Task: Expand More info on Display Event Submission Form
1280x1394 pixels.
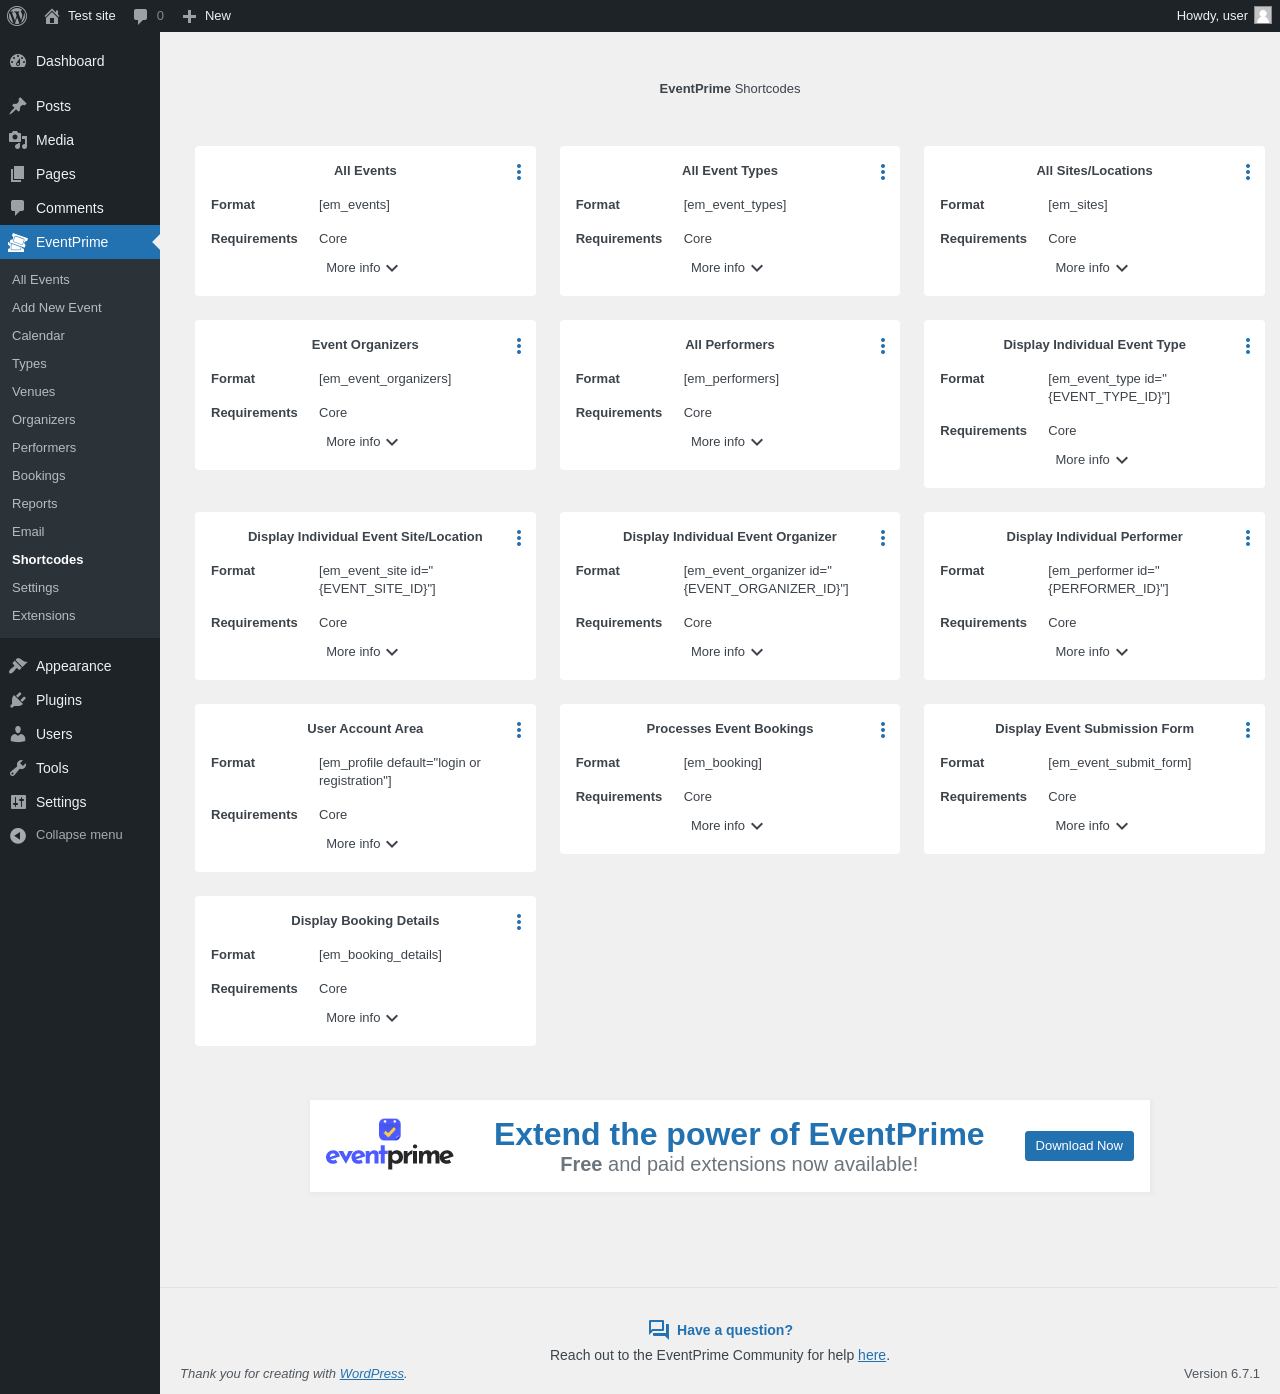Action: point(1092,826)
